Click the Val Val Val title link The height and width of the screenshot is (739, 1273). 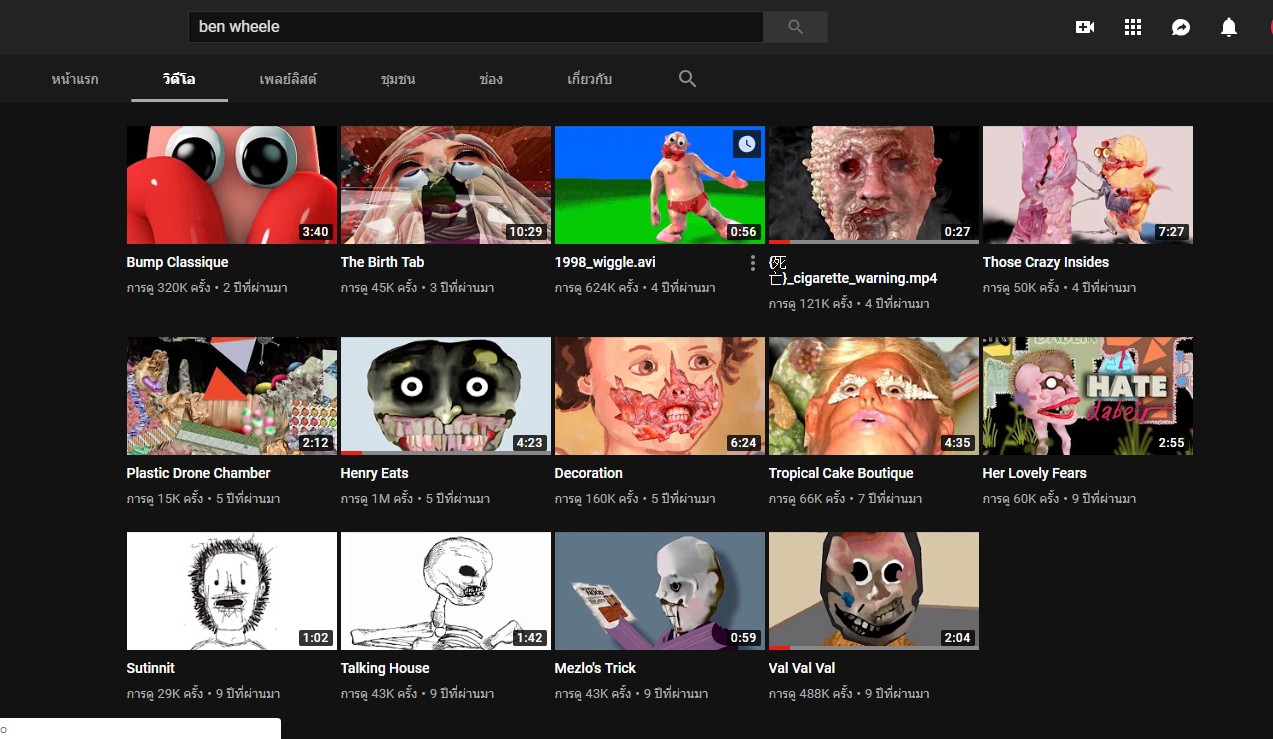pyautogui.click(x=802, y=668)
